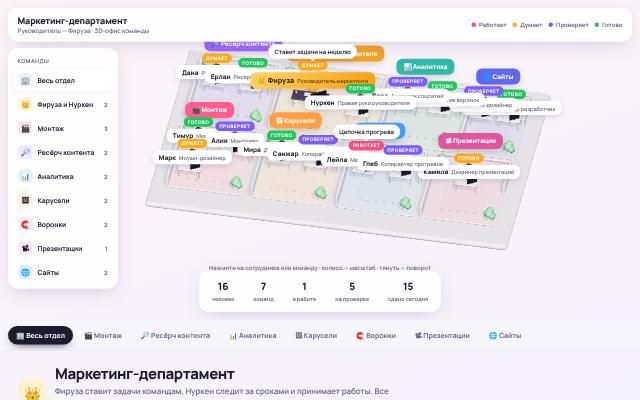Click the teal Аналитика team label in office
The width and height of the screenshot is (640, 400).
tap(425, 67)
